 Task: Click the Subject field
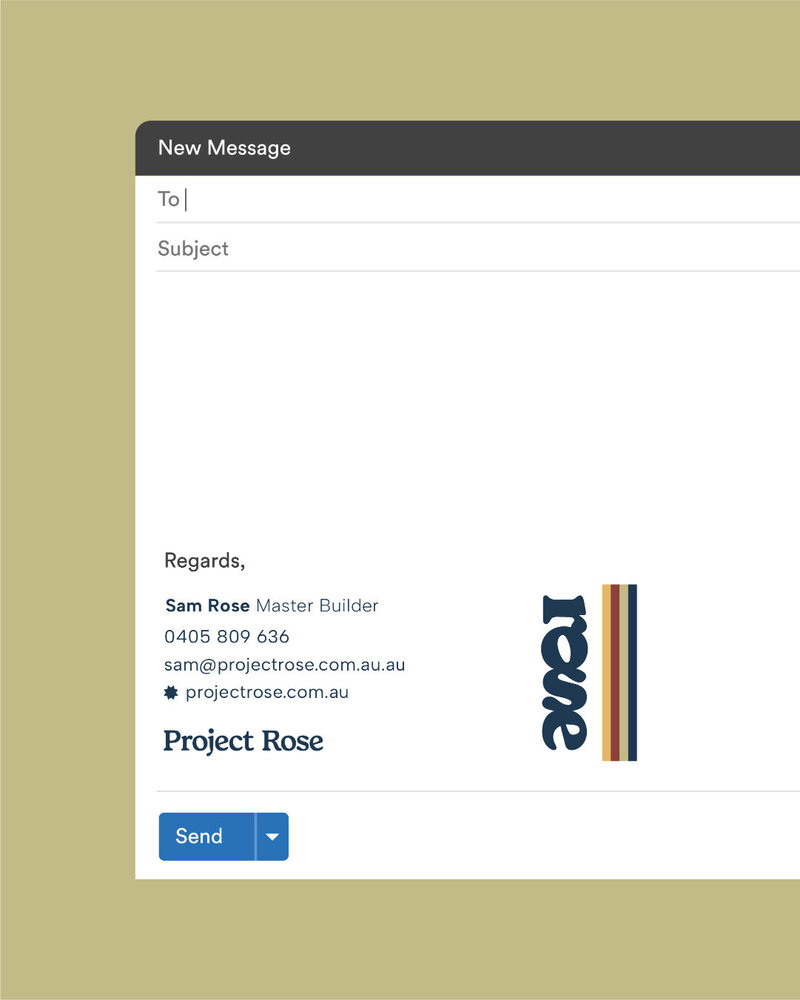click(478, 248)
